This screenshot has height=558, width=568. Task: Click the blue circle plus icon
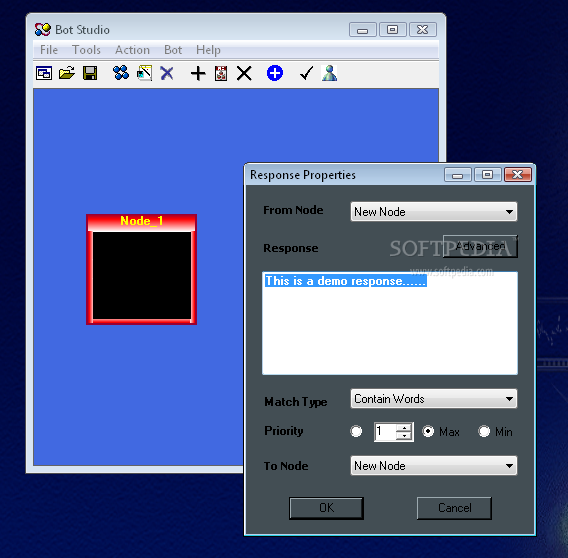pos(275,74)
